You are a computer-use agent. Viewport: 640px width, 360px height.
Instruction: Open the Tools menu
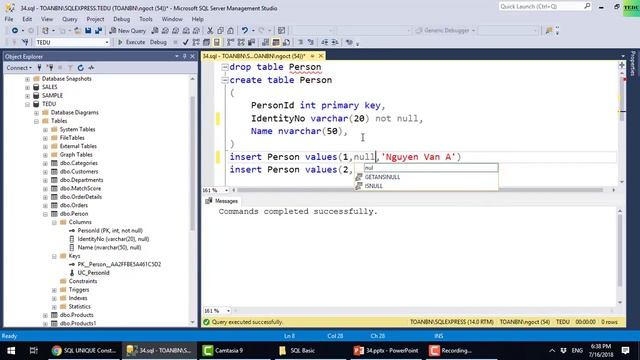tap(146, 19)
